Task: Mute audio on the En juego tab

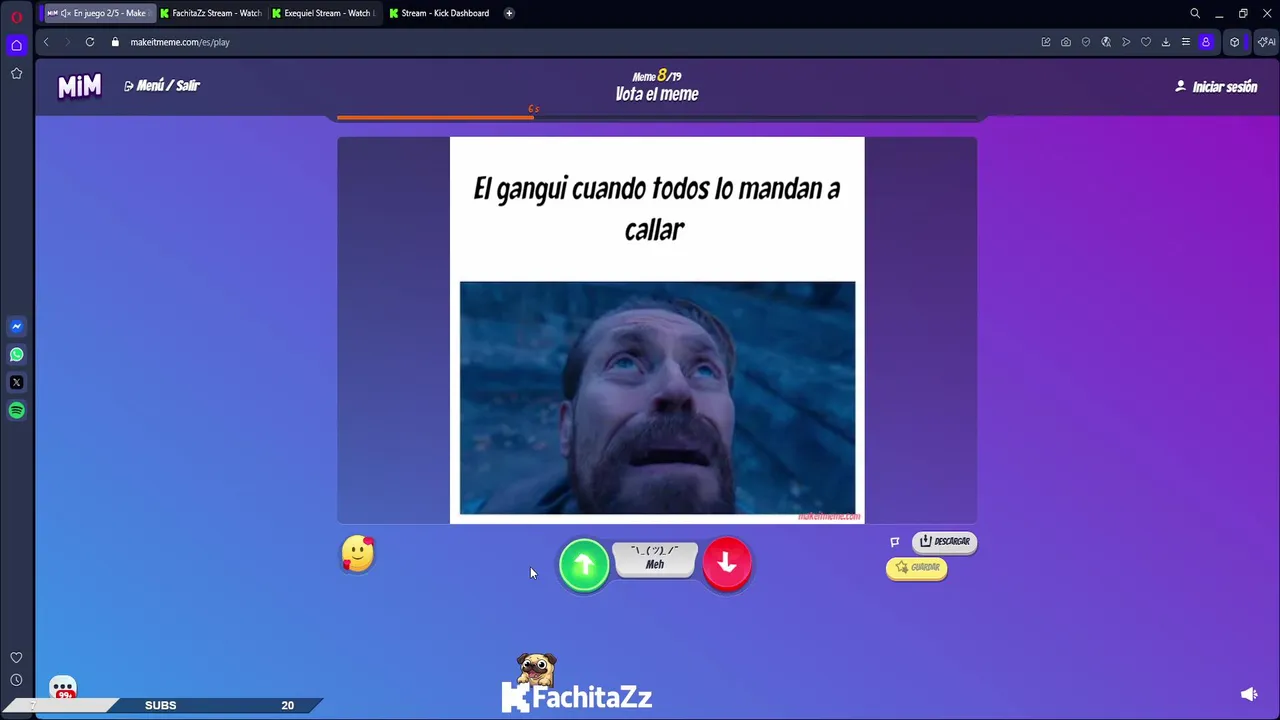Action: coord(65,13)
